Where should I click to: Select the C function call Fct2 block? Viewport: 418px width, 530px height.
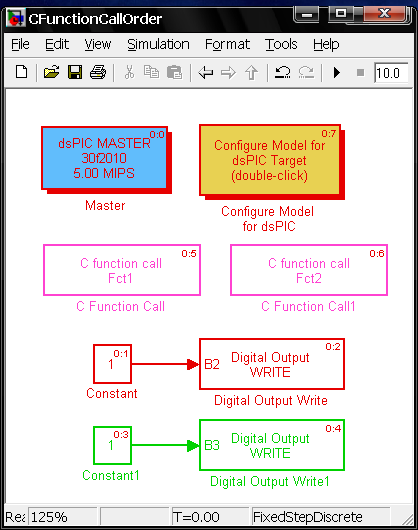coord(309,270)
